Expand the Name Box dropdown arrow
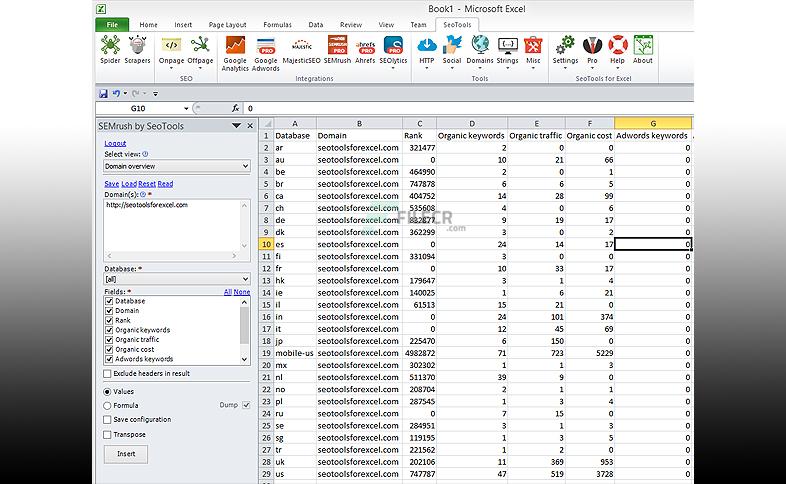This screenshot has width=786, height=484. pos(186,108)
